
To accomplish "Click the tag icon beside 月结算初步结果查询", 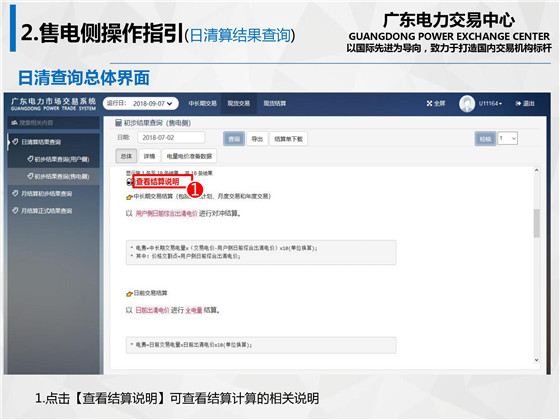I will pos(15,194).
